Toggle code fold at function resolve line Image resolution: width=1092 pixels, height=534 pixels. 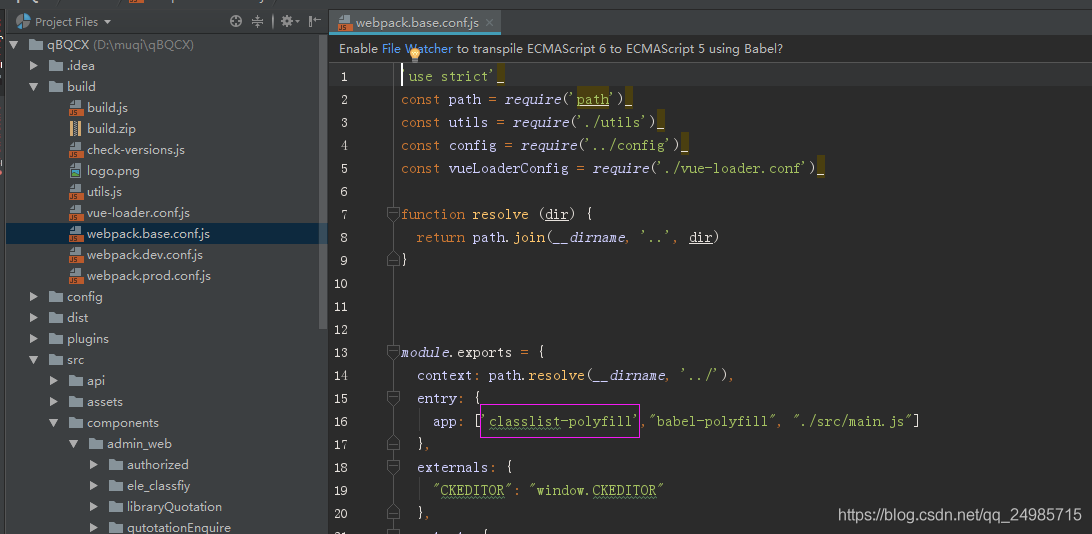[x=393, y=214]
